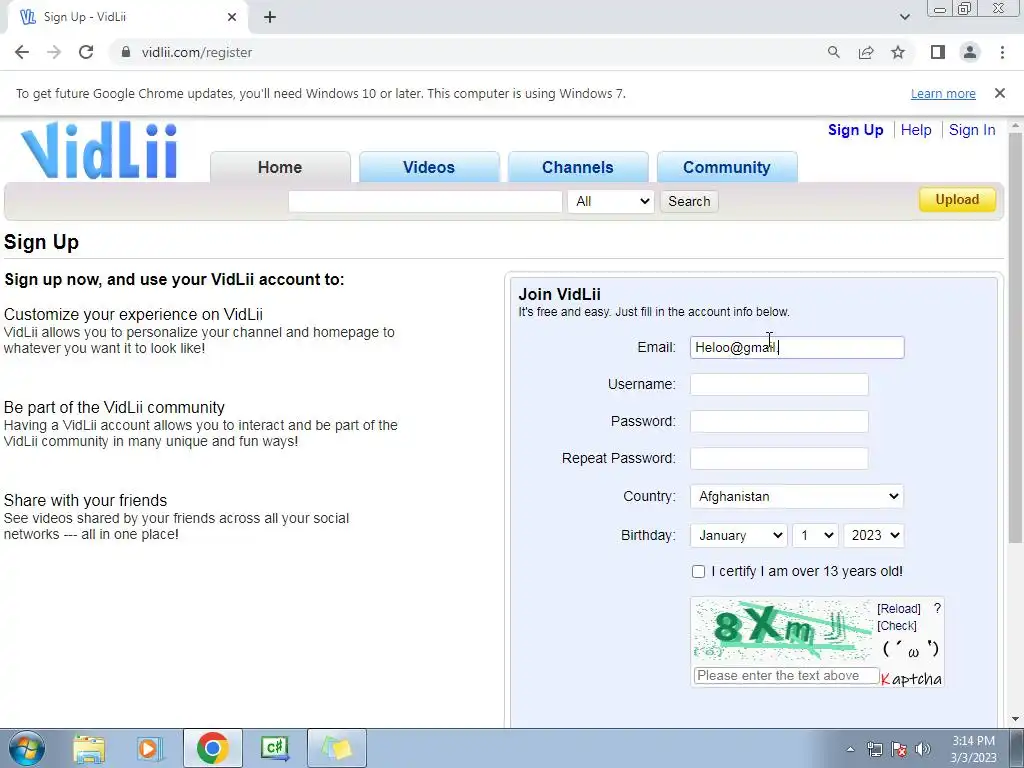
Task: Share this page via the share icon
Action: 866,52
